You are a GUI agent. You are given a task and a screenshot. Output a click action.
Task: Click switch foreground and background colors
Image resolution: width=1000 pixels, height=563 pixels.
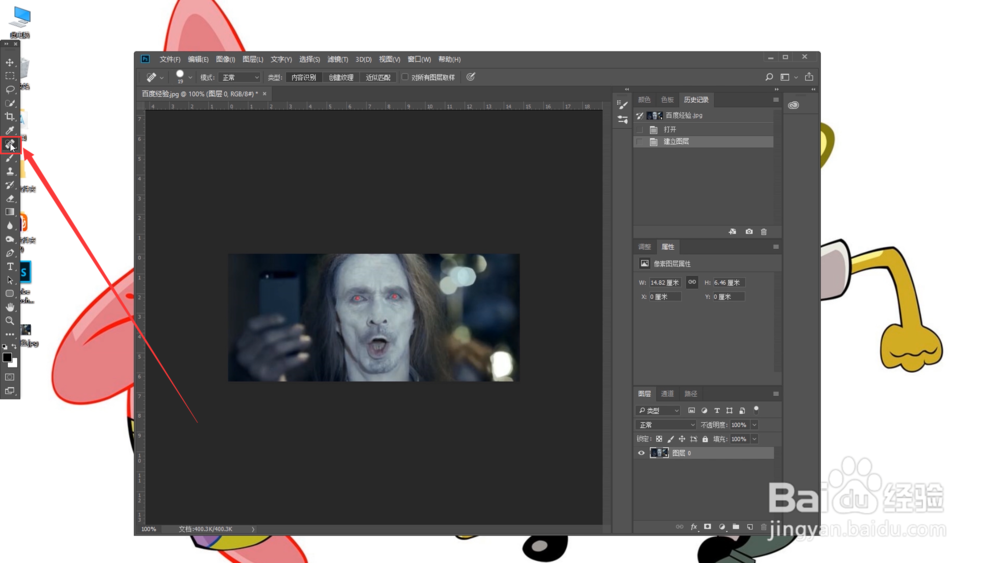click(x=14, y=347)
